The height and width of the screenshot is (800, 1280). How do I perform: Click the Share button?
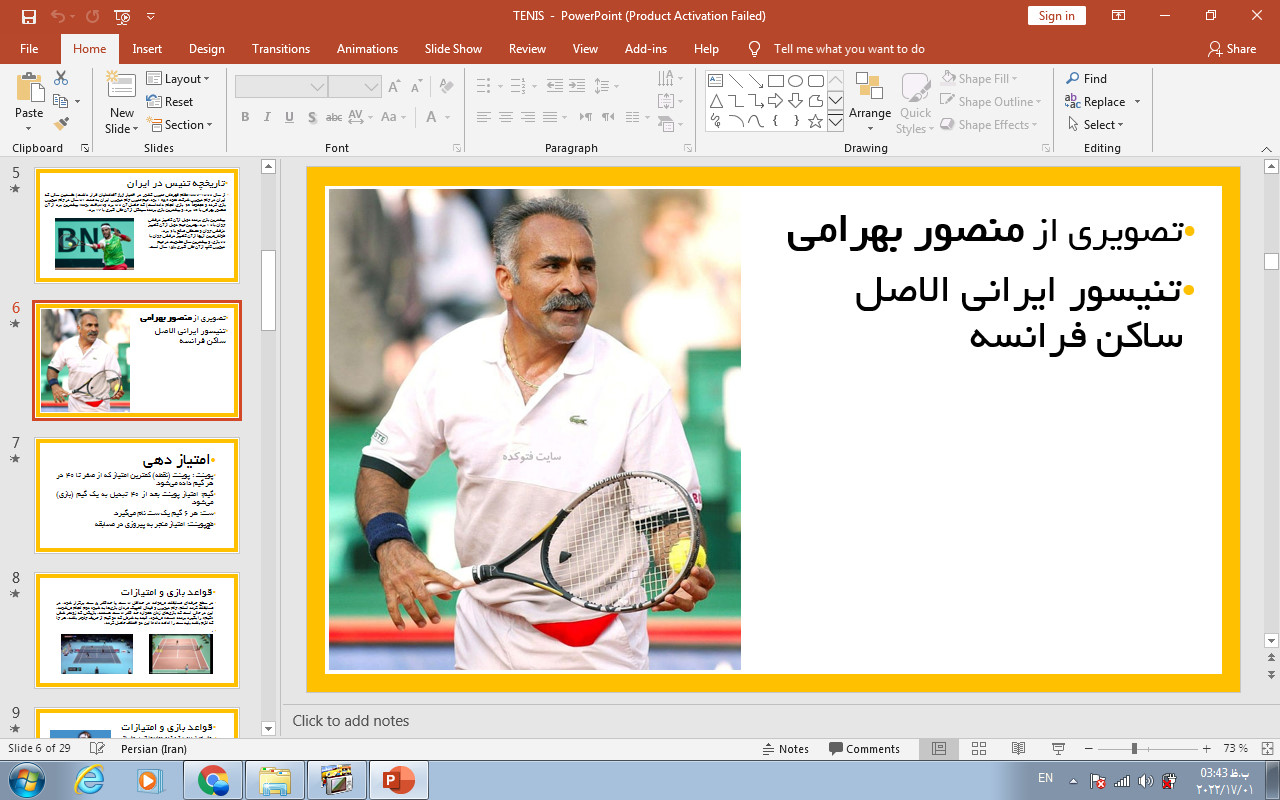click(x=1231, y=49)
